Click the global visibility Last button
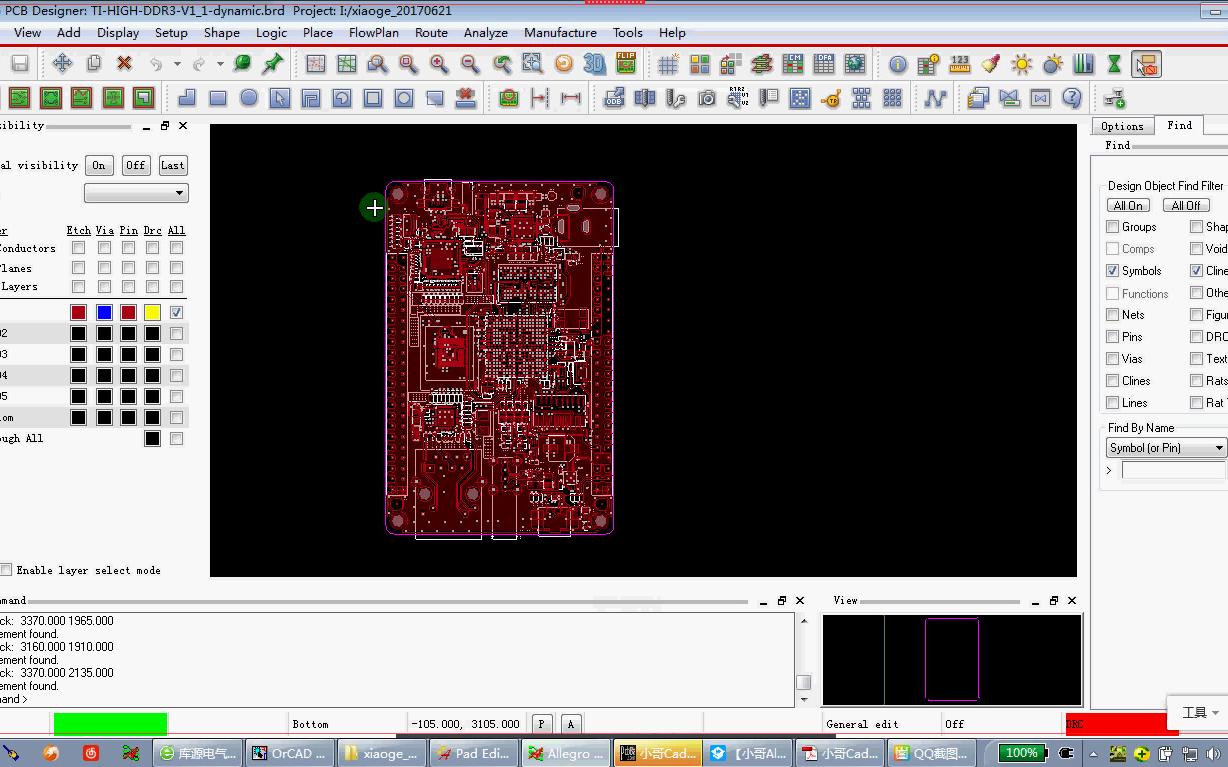 [173, 166]
